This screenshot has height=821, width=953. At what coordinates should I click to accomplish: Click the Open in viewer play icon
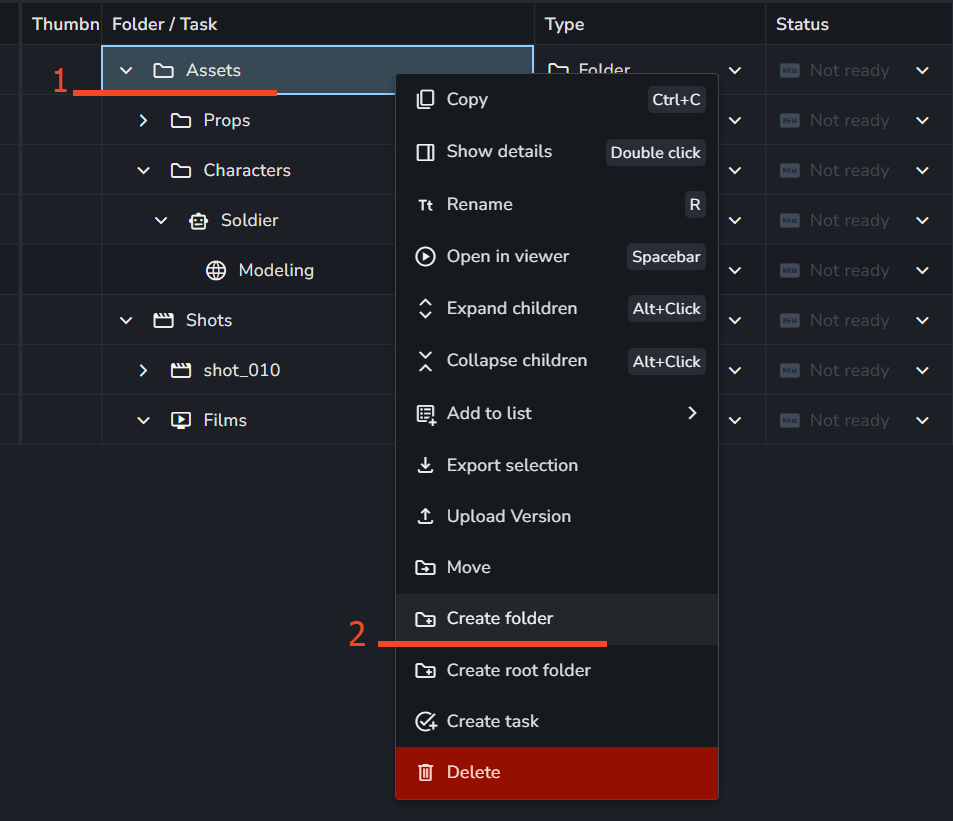(426, 257)
